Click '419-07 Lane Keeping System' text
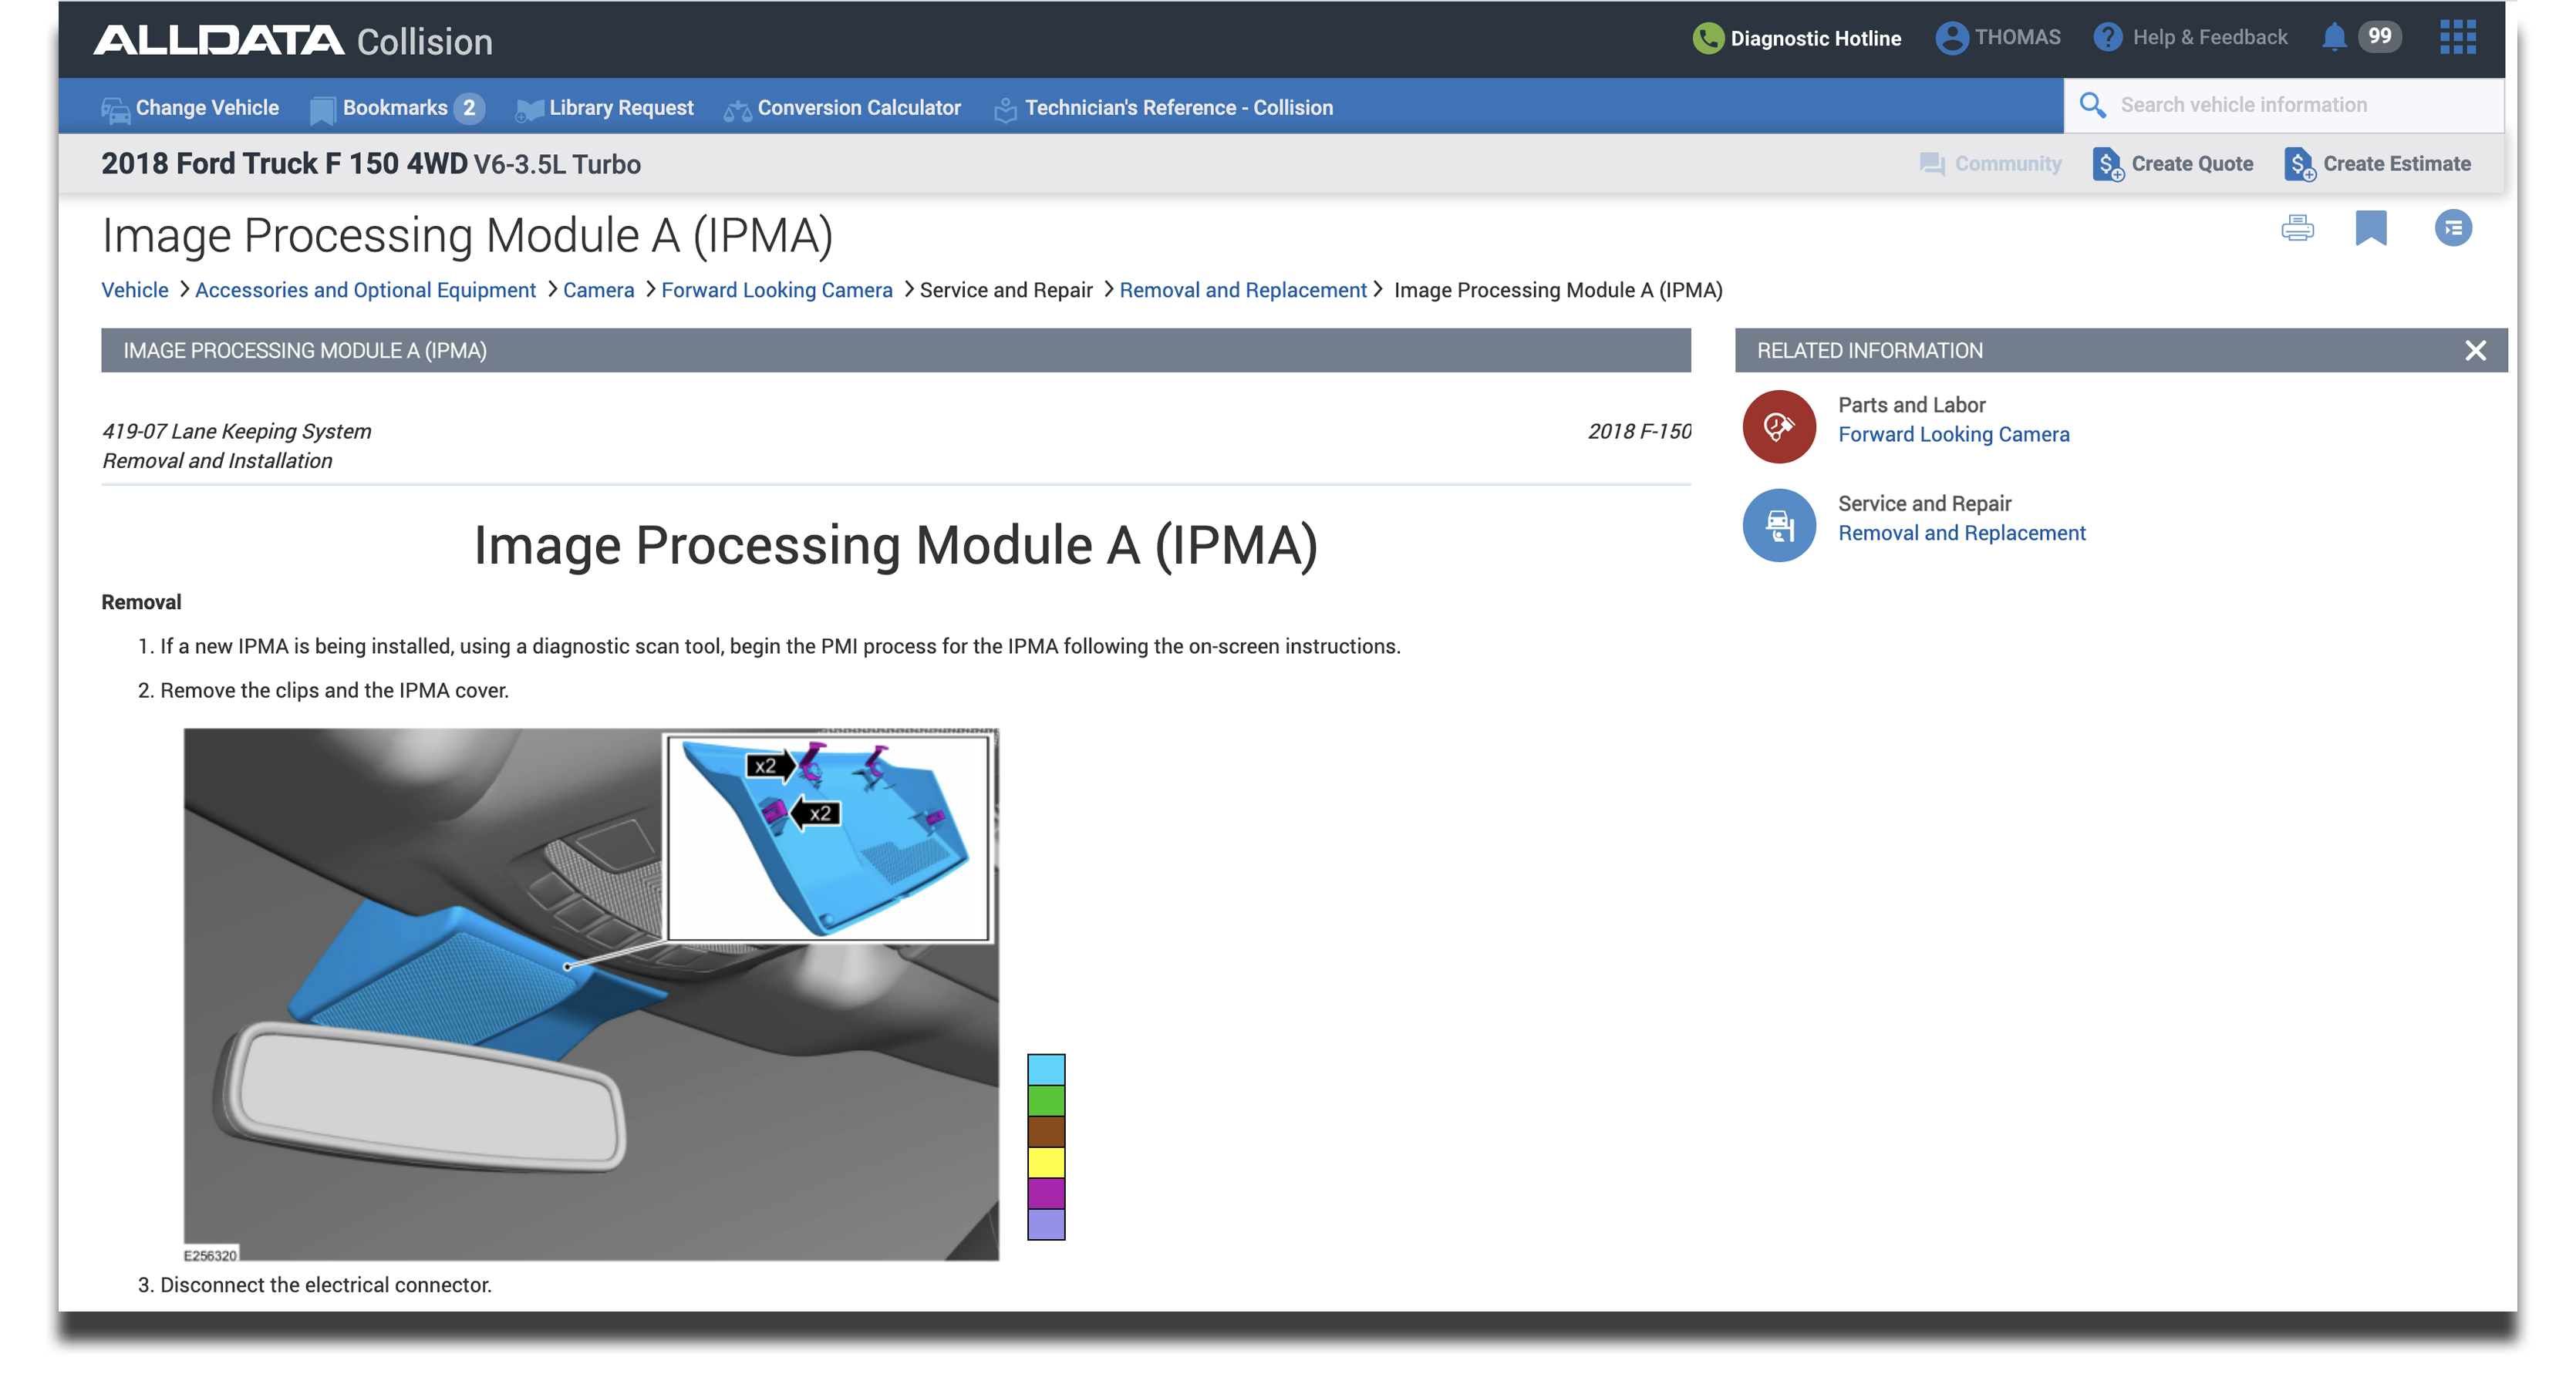 coord(236,431)
